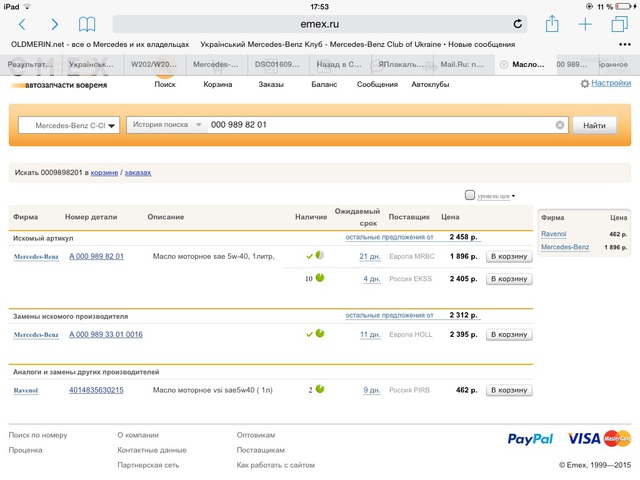Open the Mercedes-Benz C-Cl vehicle dropdown
The image size is (640, 480).
click(69, 125)
